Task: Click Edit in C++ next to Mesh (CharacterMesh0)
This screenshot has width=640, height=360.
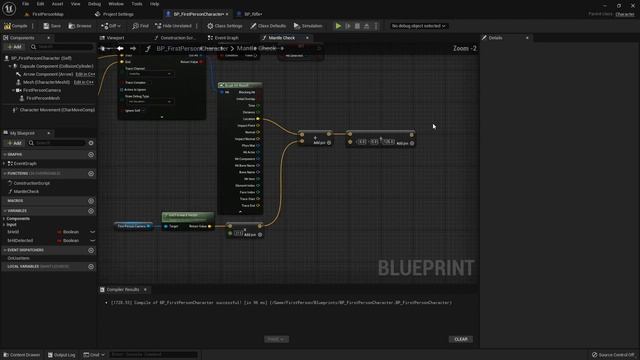Action: pyautogui.click(x=84, y=82)
